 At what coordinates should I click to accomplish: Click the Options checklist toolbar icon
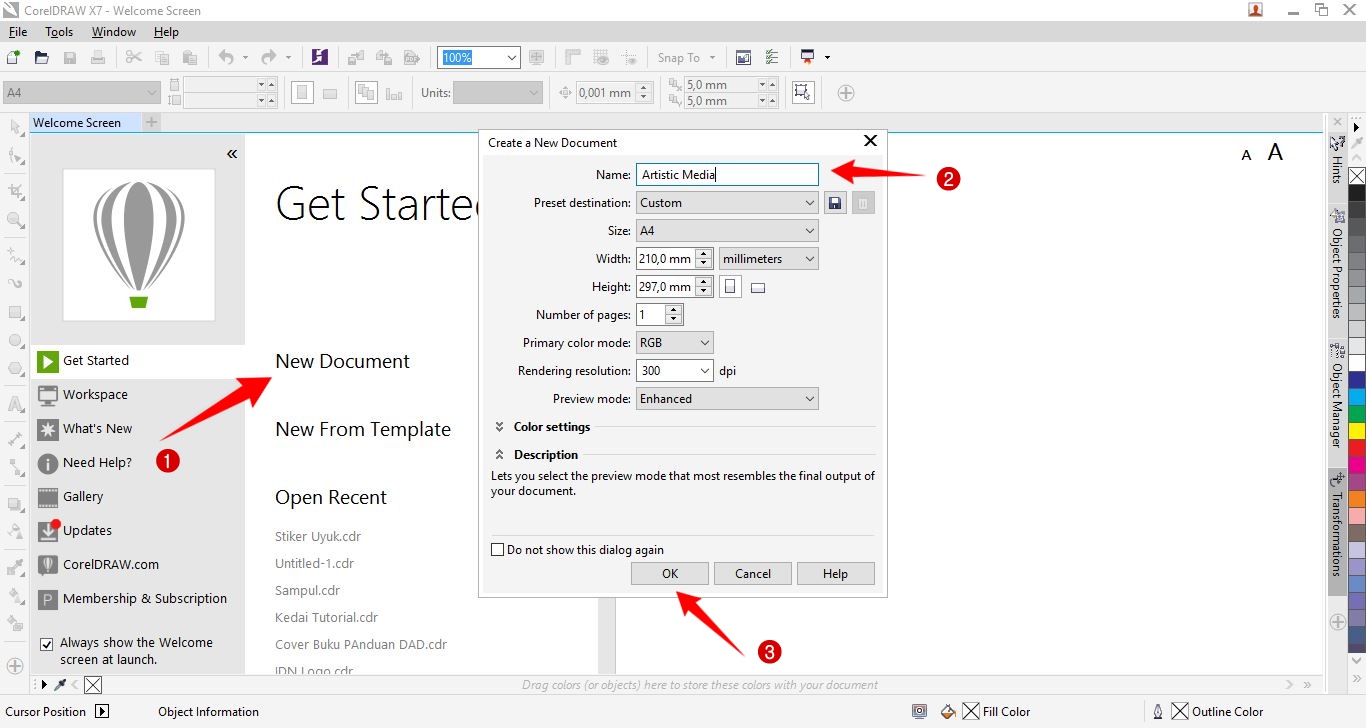click(771, 57)
